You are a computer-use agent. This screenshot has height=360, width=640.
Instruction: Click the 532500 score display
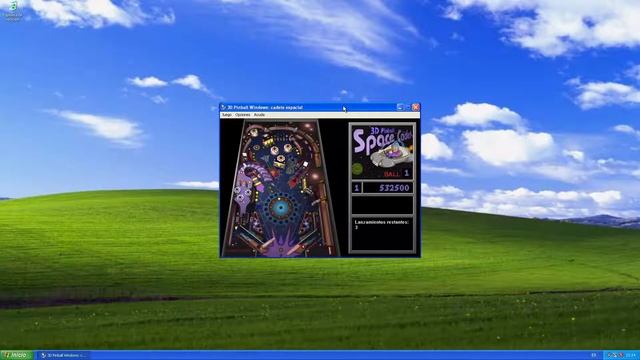(x=388, y=188)
